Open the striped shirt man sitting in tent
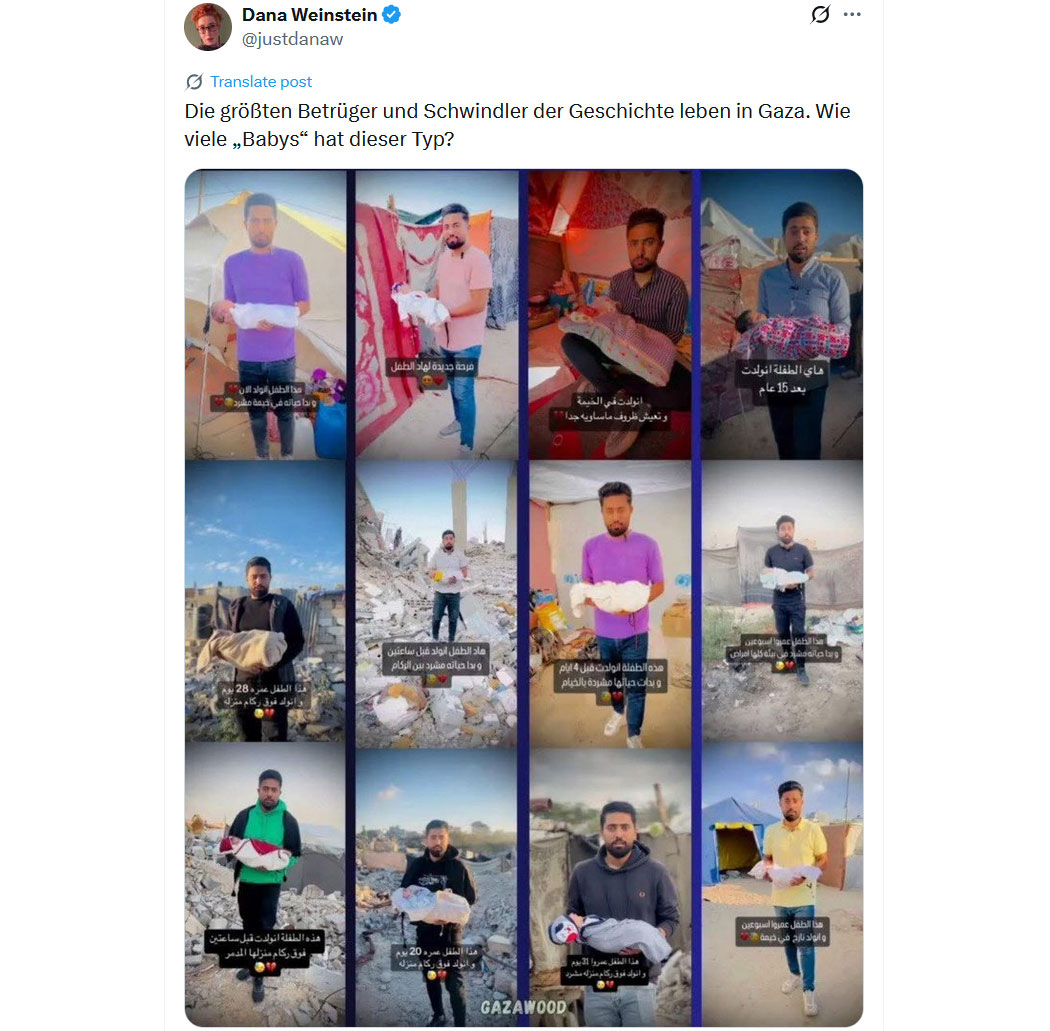This screenshot has width=1050, height=1031. point(610,314)
